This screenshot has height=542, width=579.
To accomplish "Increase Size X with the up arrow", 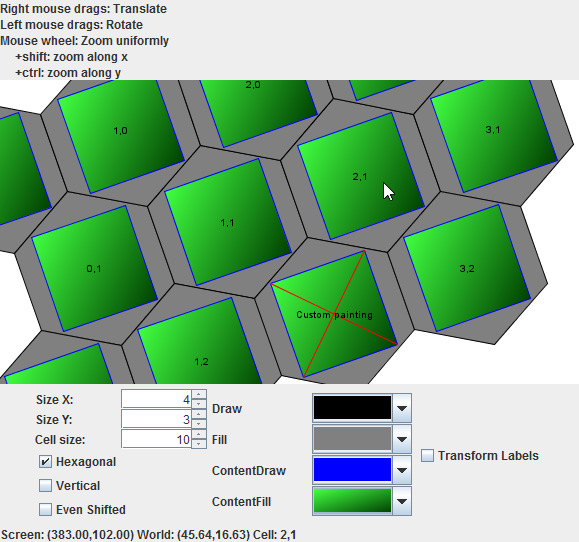I will pos(199,394).
